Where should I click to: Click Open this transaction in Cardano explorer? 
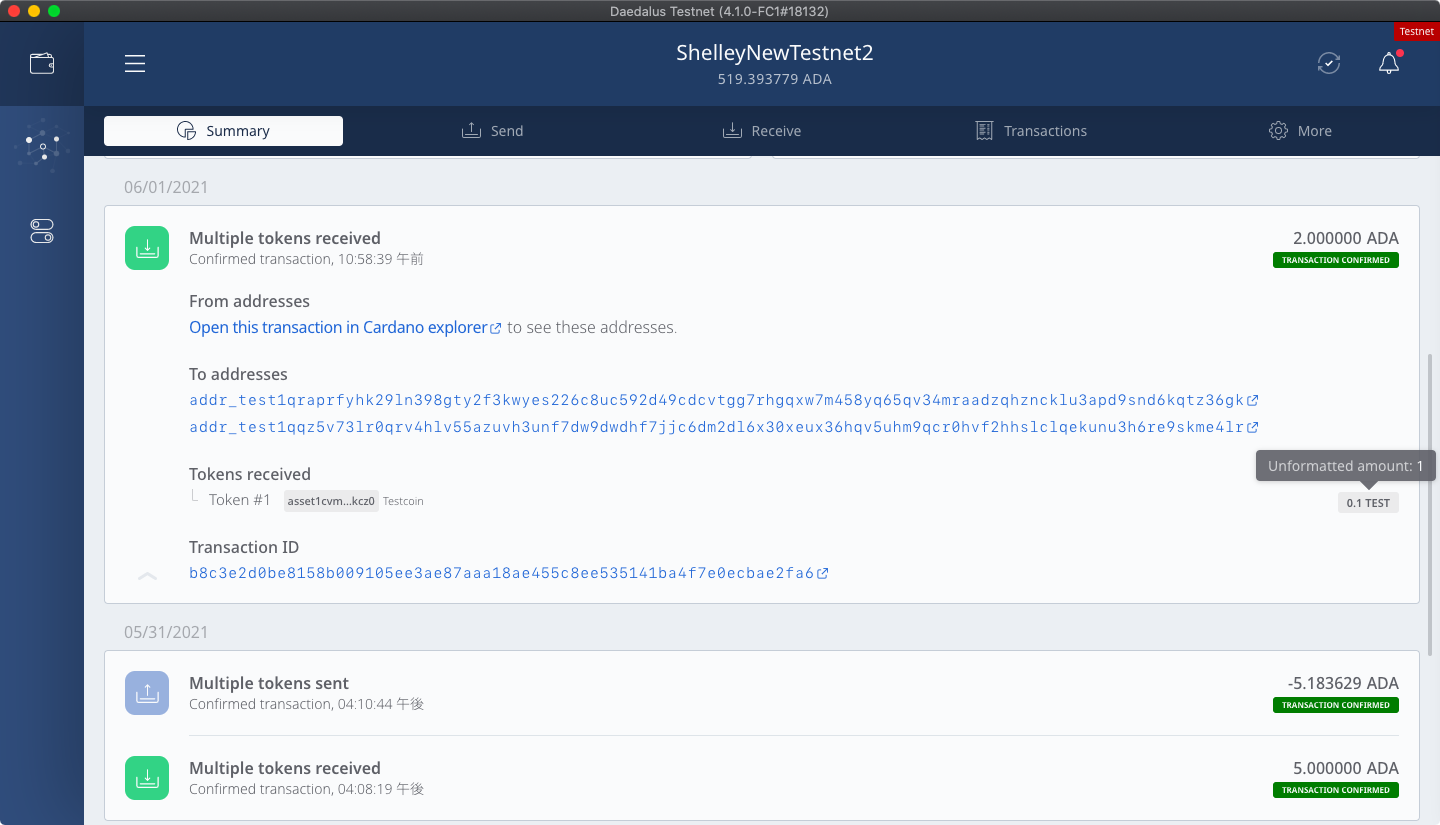click(x=338, y=328)
